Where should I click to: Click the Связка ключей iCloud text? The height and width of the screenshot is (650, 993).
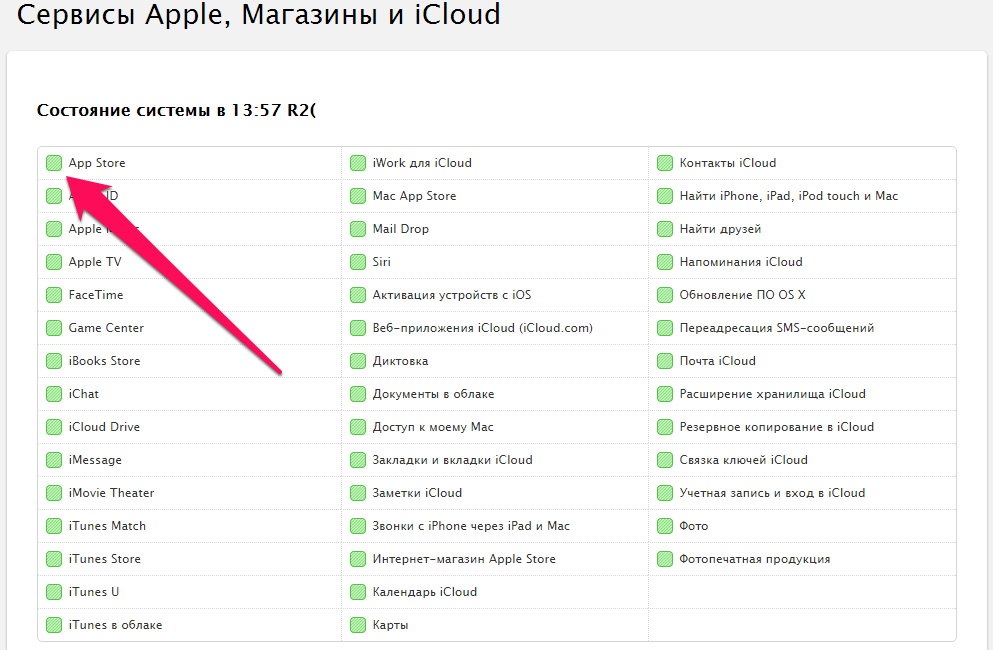tap(743, 459)
